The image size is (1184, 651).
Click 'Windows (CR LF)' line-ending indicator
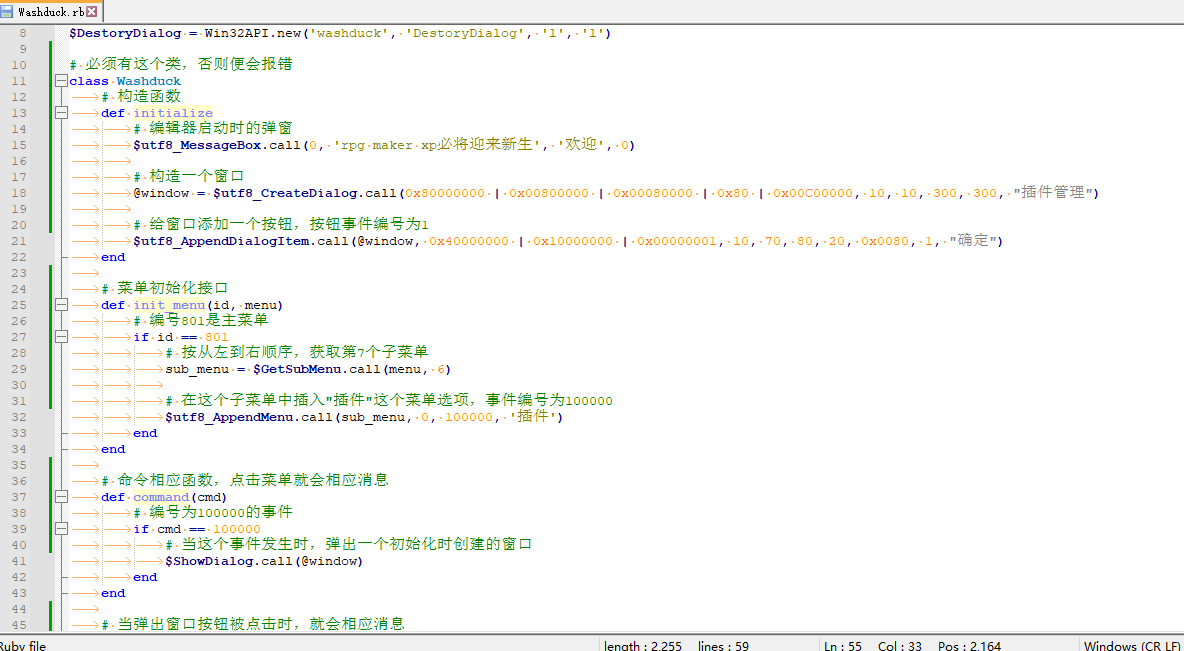click(1132, 645)
